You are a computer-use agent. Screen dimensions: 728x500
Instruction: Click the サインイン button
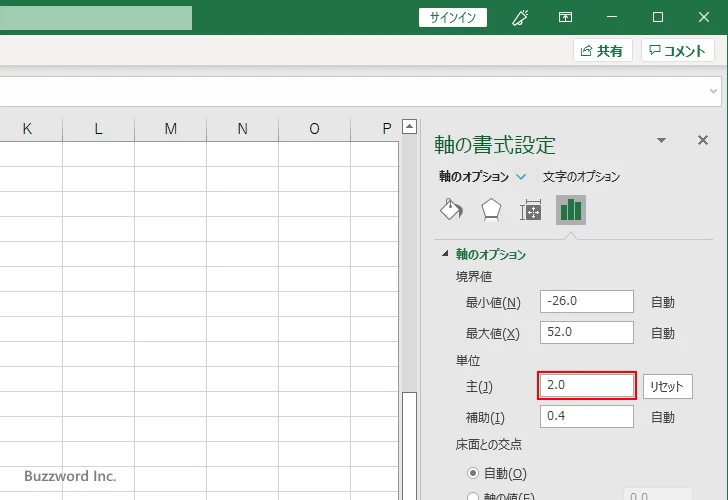[x=453, y=18]
